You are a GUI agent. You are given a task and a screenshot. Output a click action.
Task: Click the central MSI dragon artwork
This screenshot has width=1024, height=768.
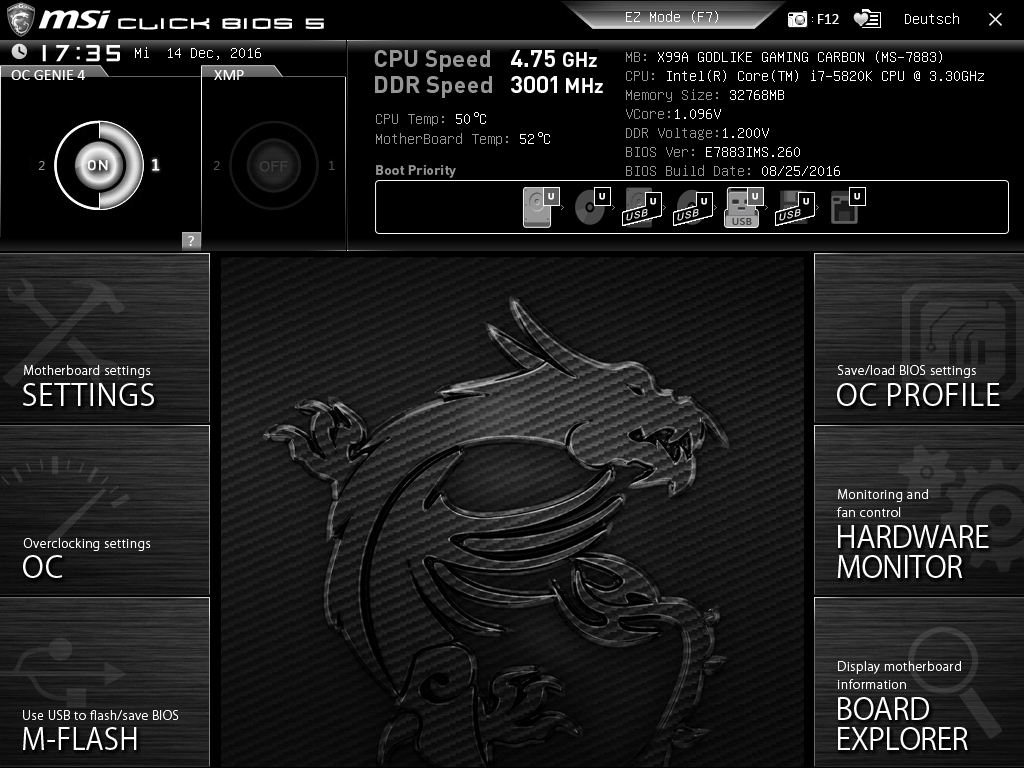pyautogui.click(x=513, y=513)
